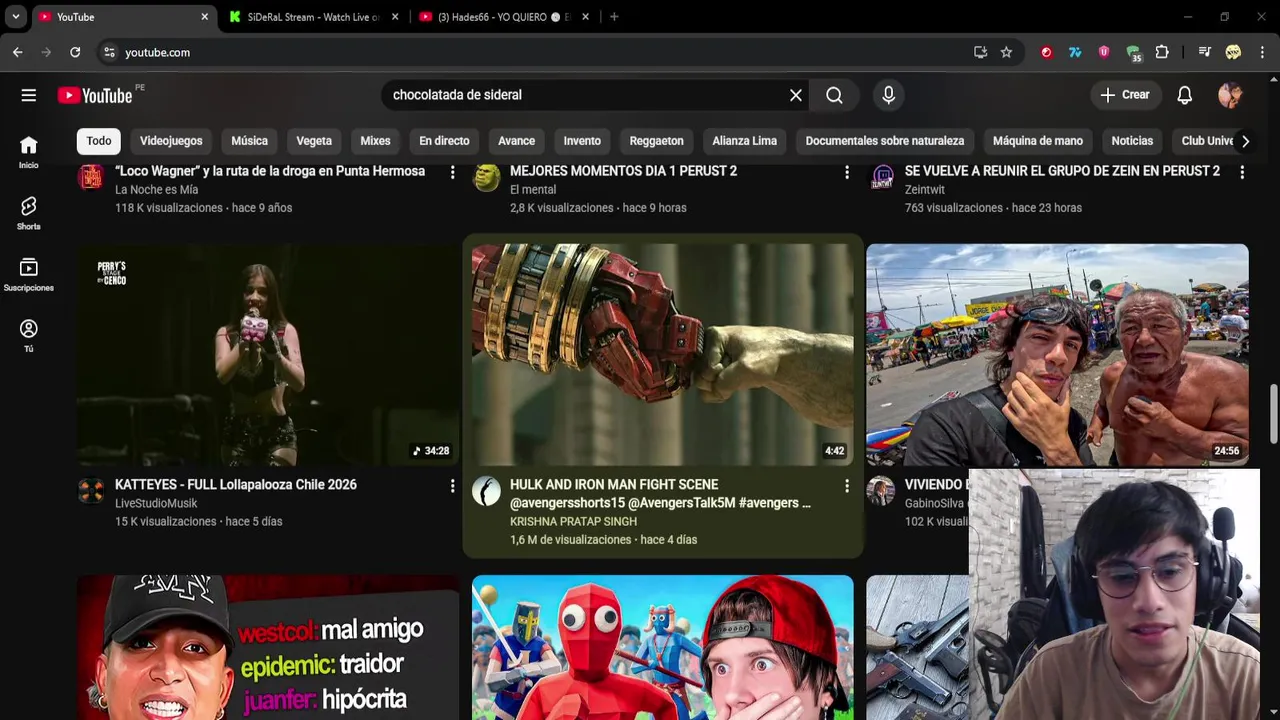Open Inicio in the sidebar
Viewport: 1280px width, 720px height.
pyautogui.click(x=29, y=152)
